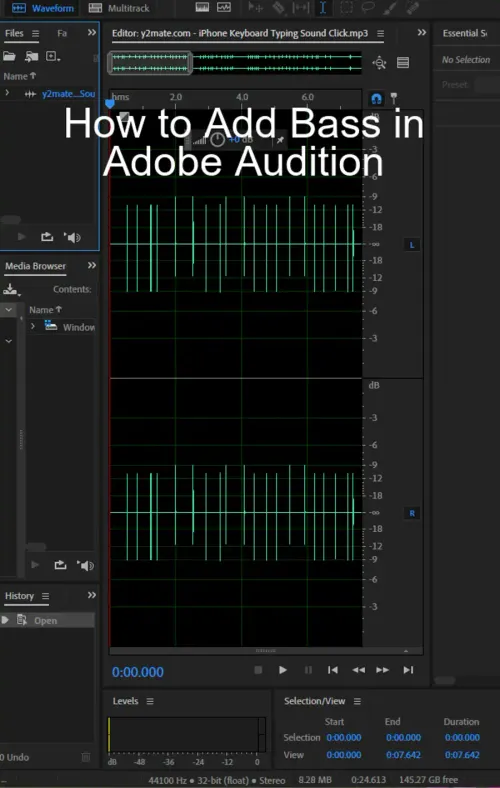This screenshot has height=788, width=500.
Task: Select the Marquee Selection tool
Action: pos(346,7)
